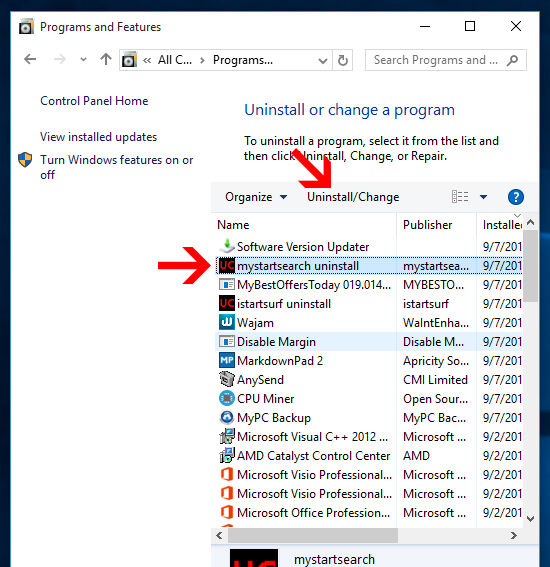Image resolution: width=550 pixels, height=567 pixels.
Task: Select the Wajam entry
Action: [369, 323]
